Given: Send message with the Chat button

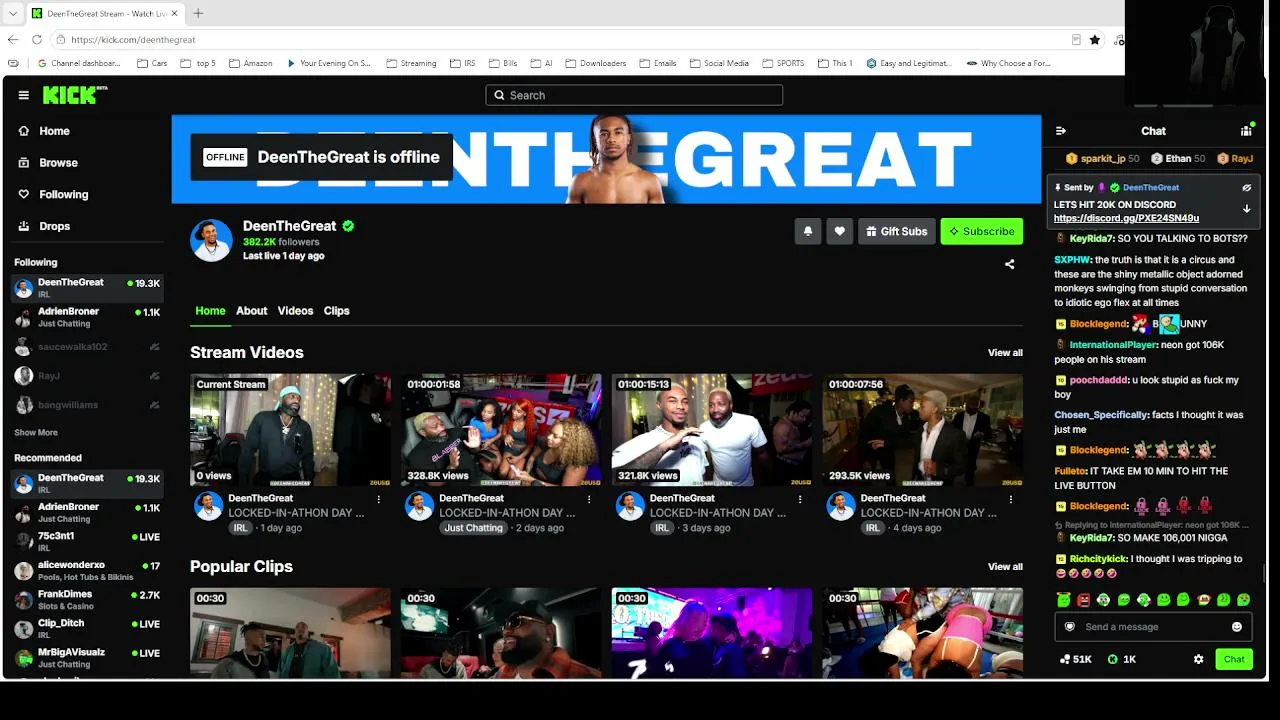Looking at the screenshot, I should [x=1234, y=659].
